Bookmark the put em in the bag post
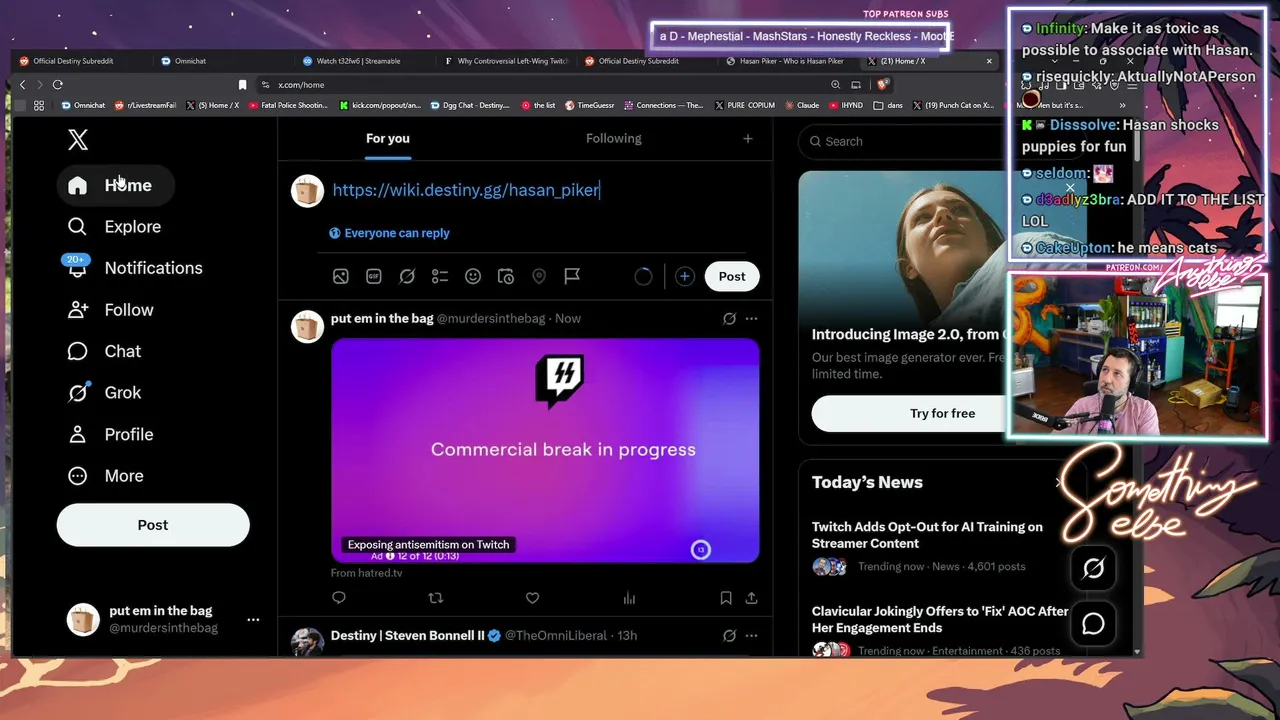This screenshot has width=1280, height=720. 726,598
